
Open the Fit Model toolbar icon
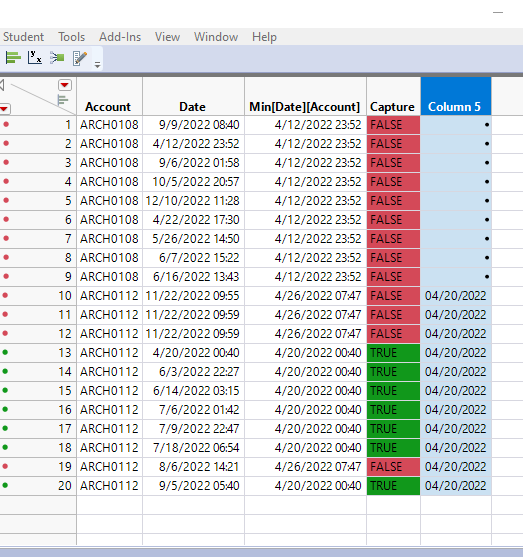pyautogui.click(x=57, y=58)
